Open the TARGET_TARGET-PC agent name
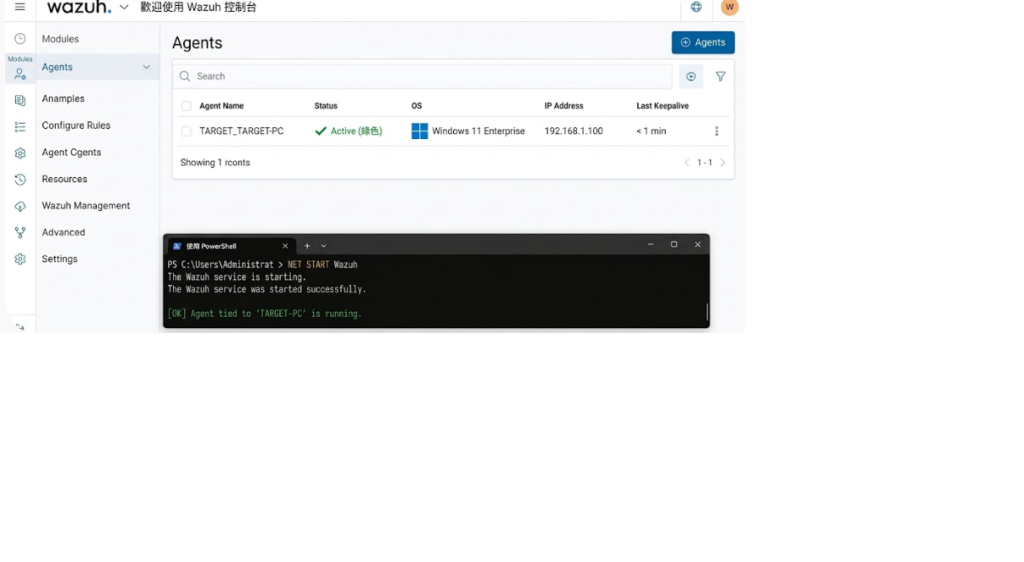1024x562 pixels. [242, 131]
